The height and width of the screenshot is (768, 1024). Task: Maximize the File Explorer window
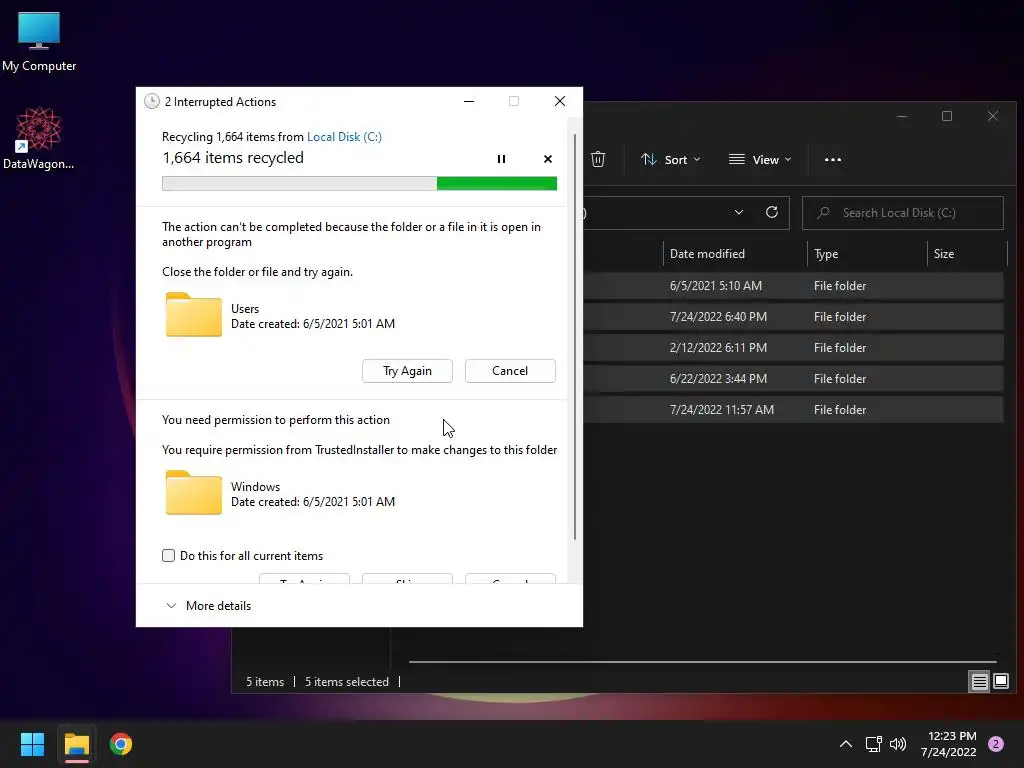pos(947,116)
